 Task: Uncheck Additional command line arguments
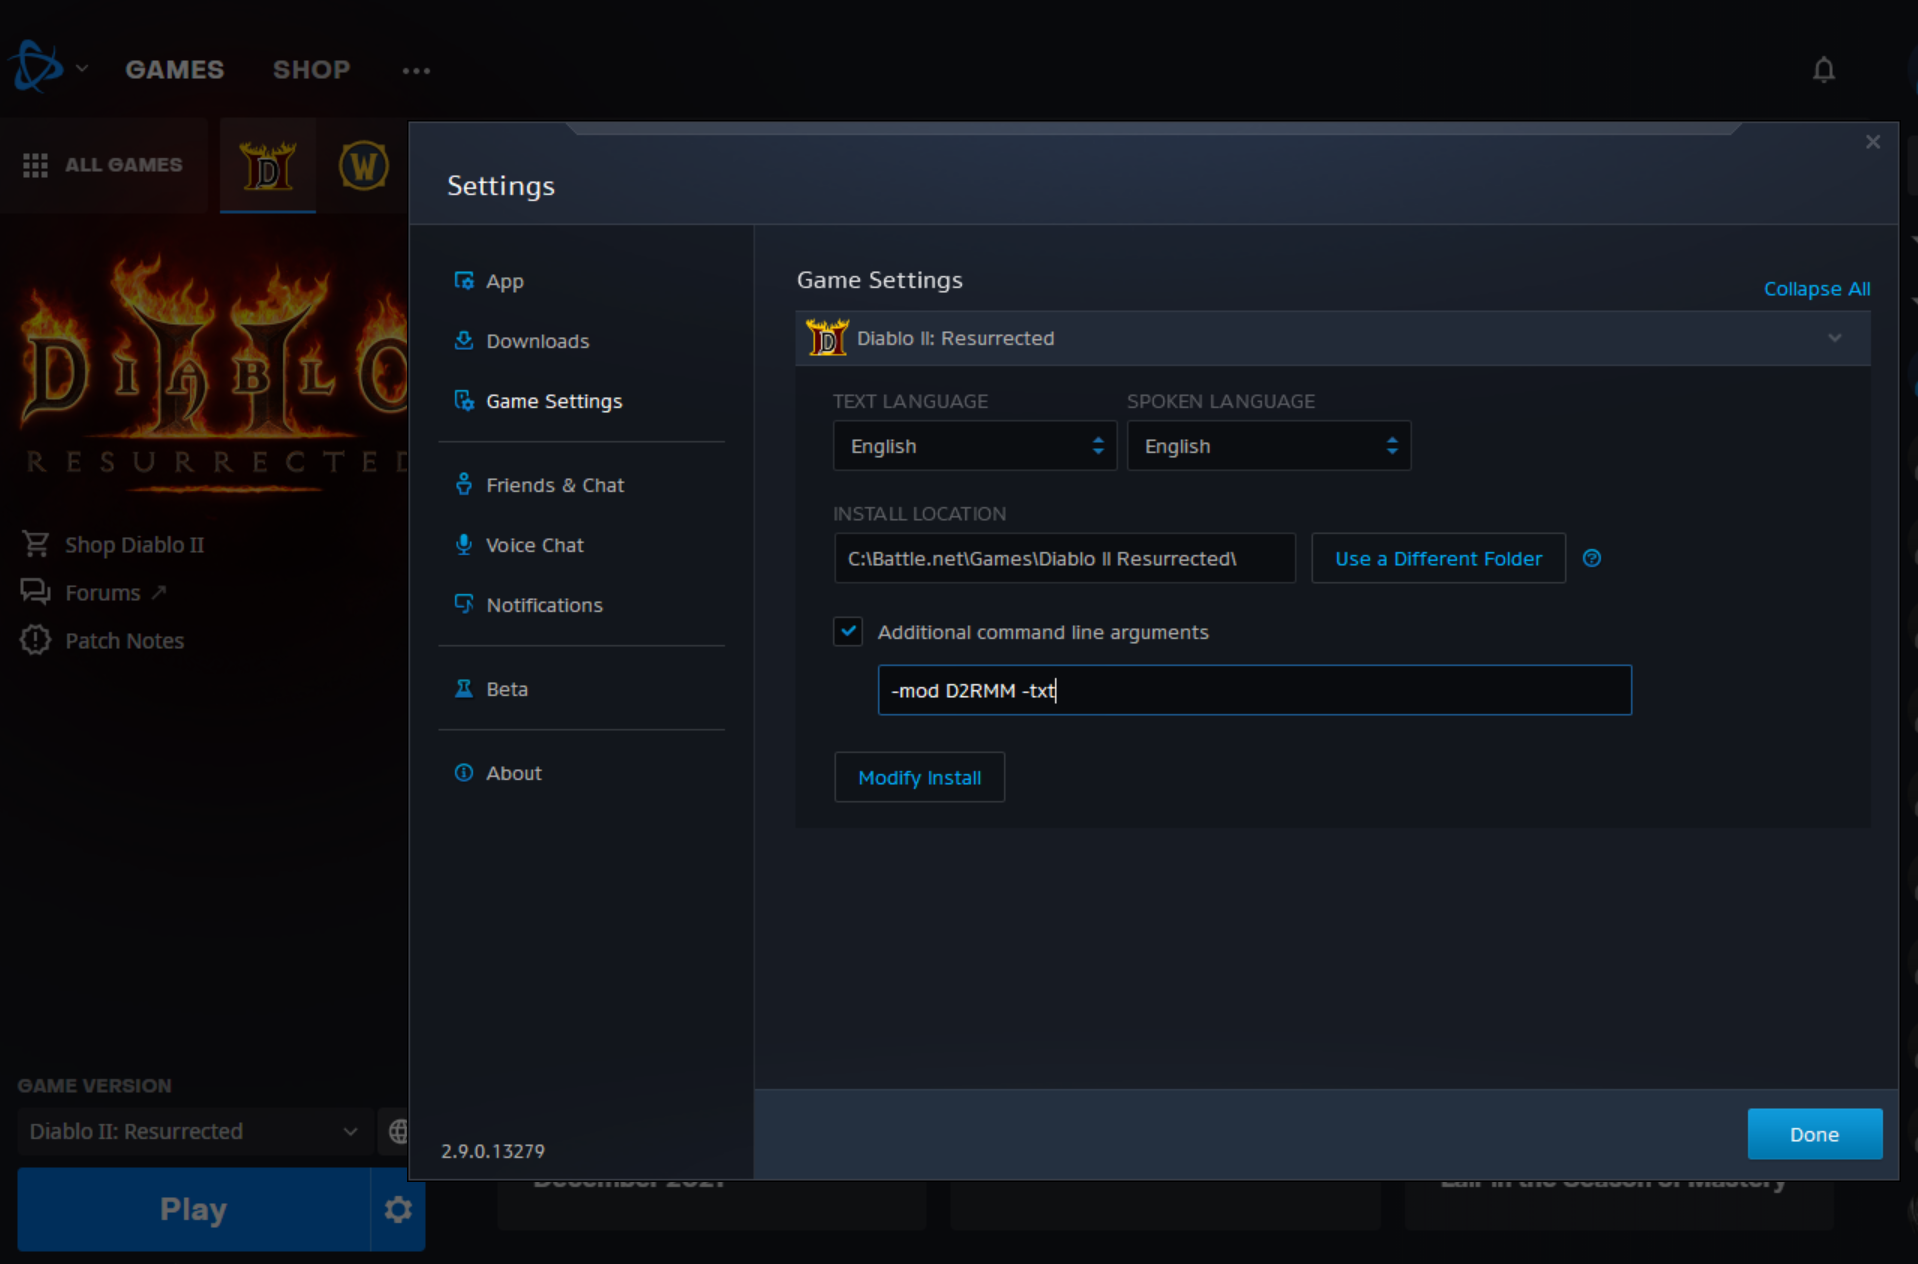pos(848,631)
